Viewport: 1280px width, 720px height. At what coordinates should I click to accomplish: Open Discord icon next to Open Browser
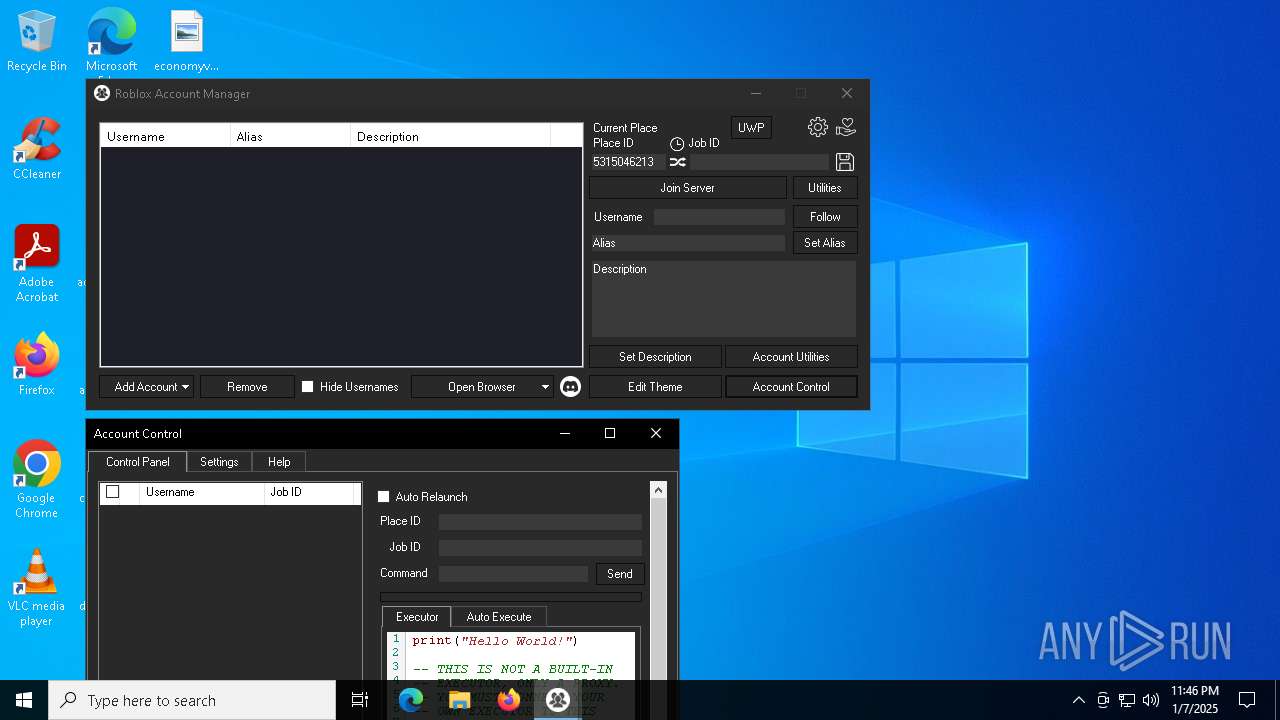click(570, 387)
